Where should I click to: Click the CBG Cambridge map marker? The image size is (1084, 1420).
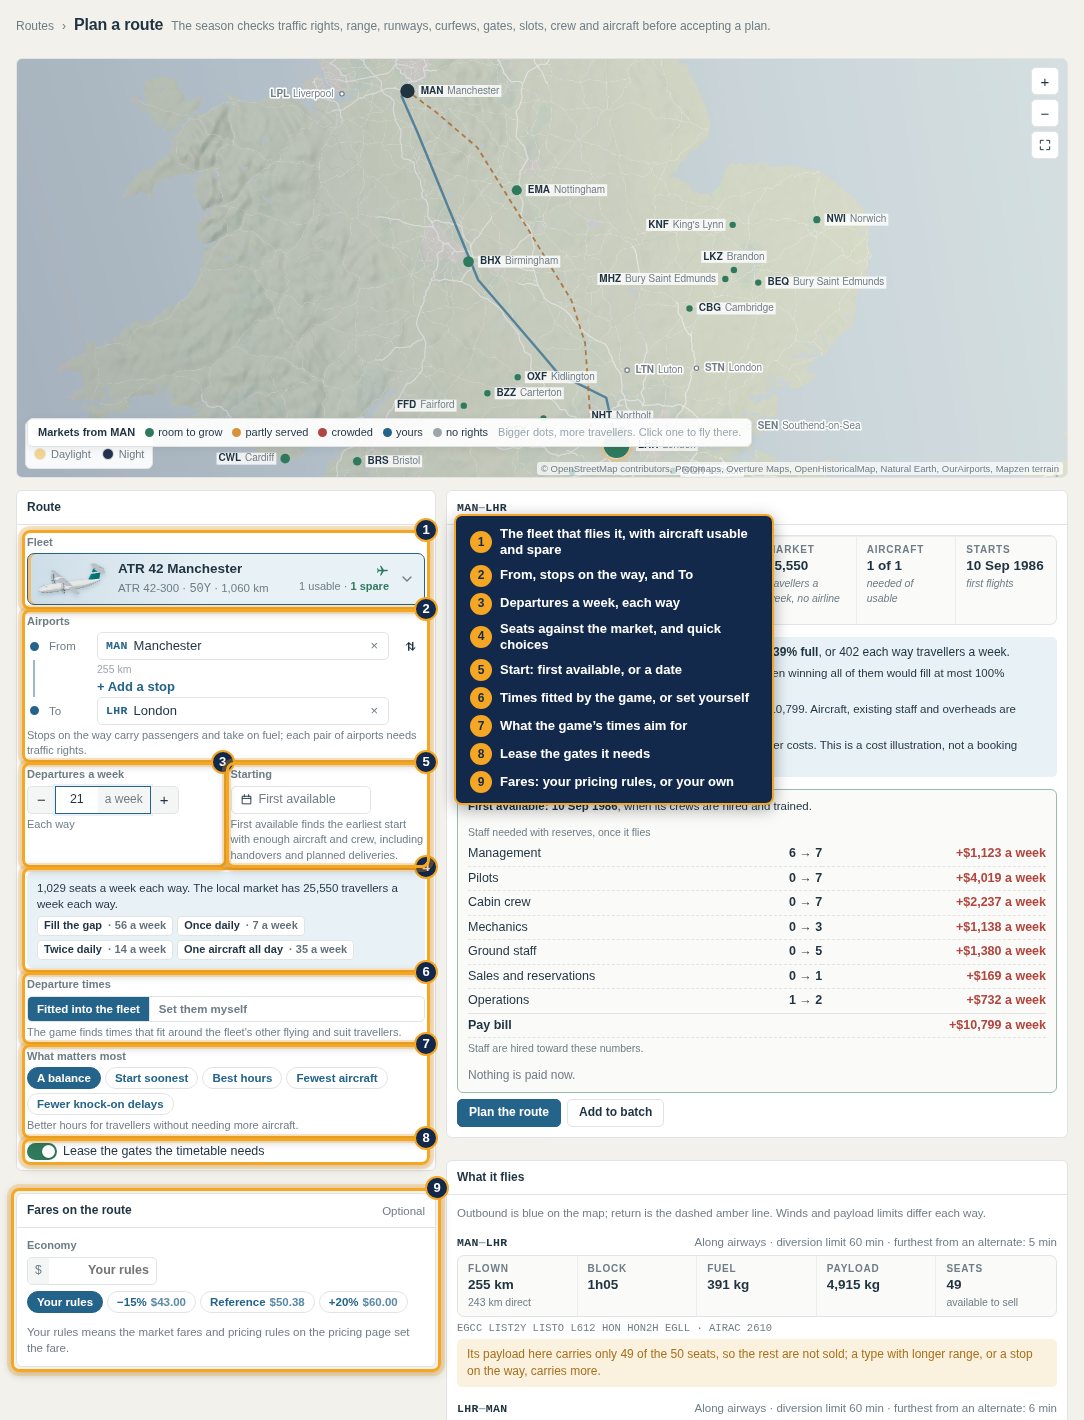[689, 308]
